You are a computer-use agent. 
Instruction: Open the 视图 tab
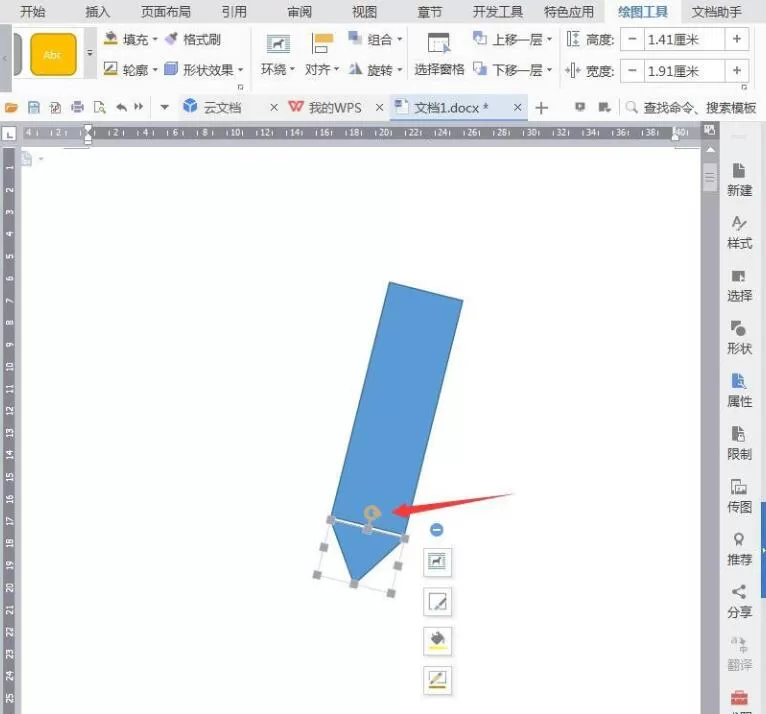point(364,11)
